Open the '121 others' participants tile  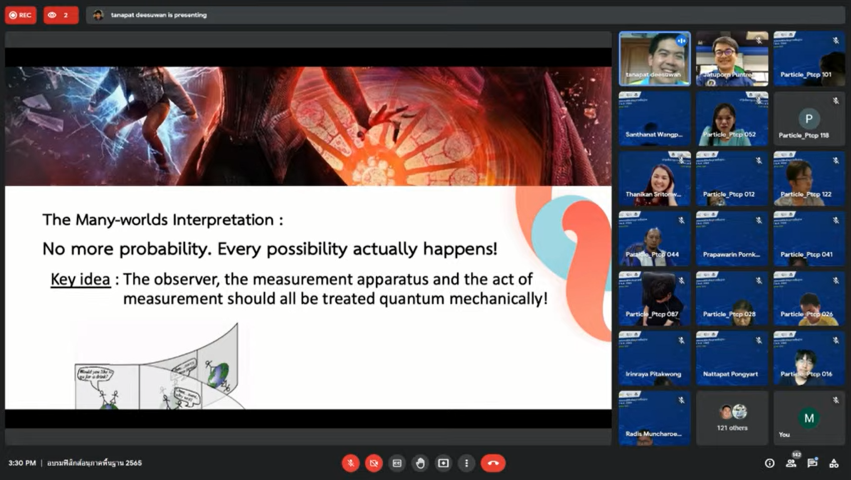(732, 418)
